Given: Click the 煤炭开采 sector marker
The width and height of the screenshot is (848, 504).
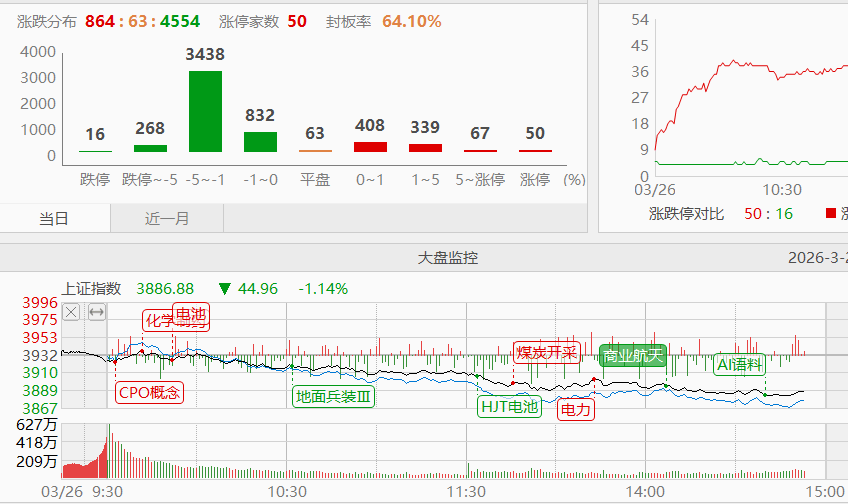Looking at the screenshot, I should tap(546, 352).
